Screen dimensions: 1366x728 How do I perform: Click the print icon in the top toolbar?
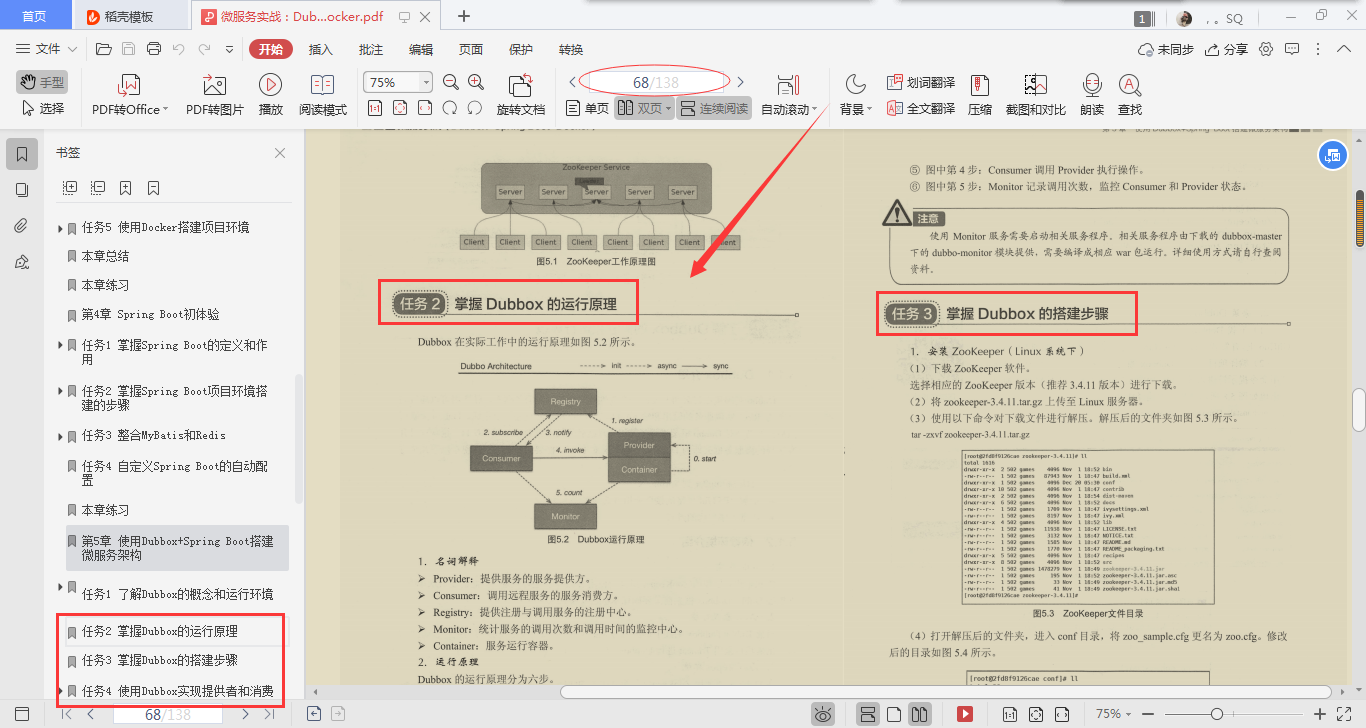pyautogui.click(x=154, y=49)
